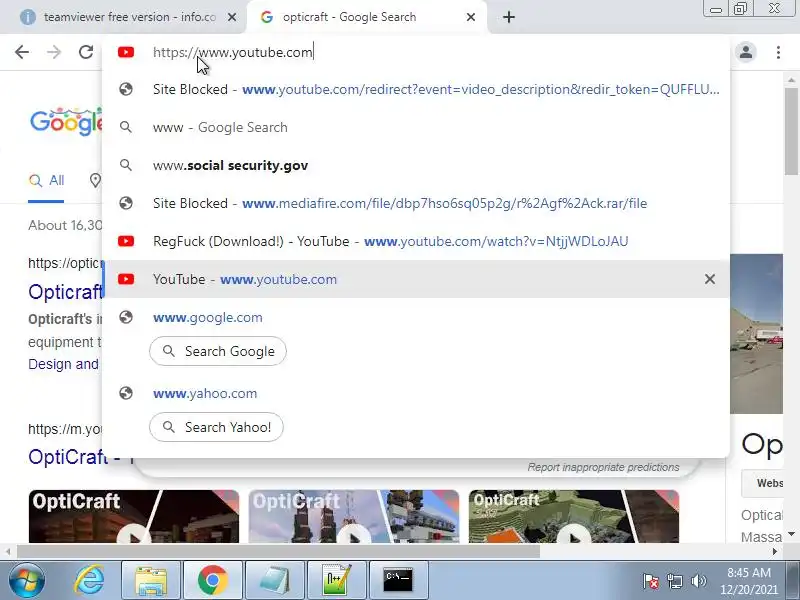Click the vertical scrollbar up arrow

click(x=791, y=80)
